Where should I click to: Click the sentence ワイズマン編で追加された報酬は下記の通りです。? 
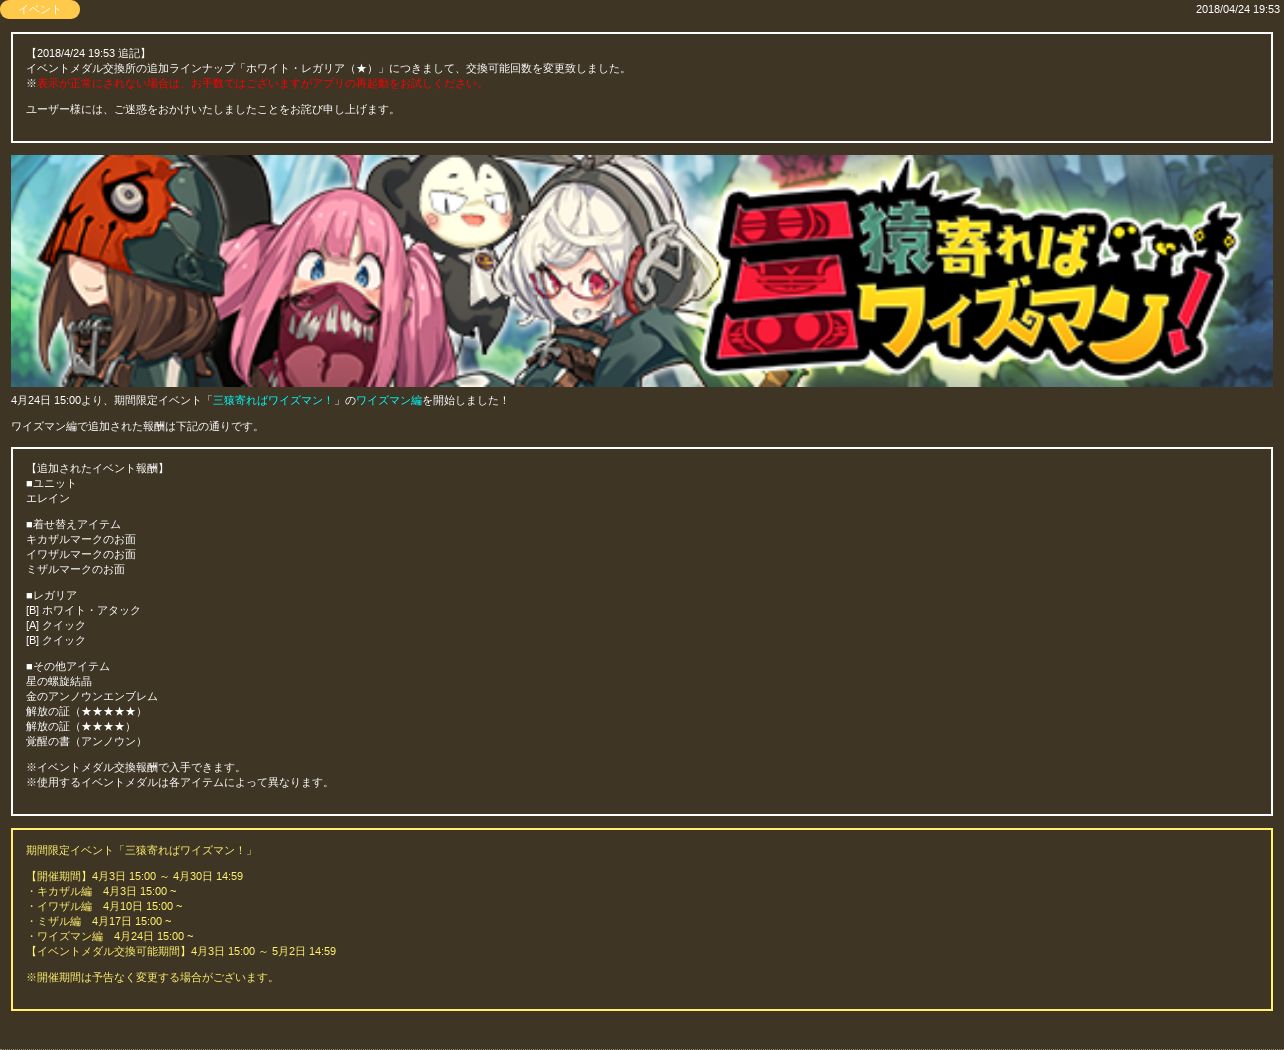[x=137, y=427]
